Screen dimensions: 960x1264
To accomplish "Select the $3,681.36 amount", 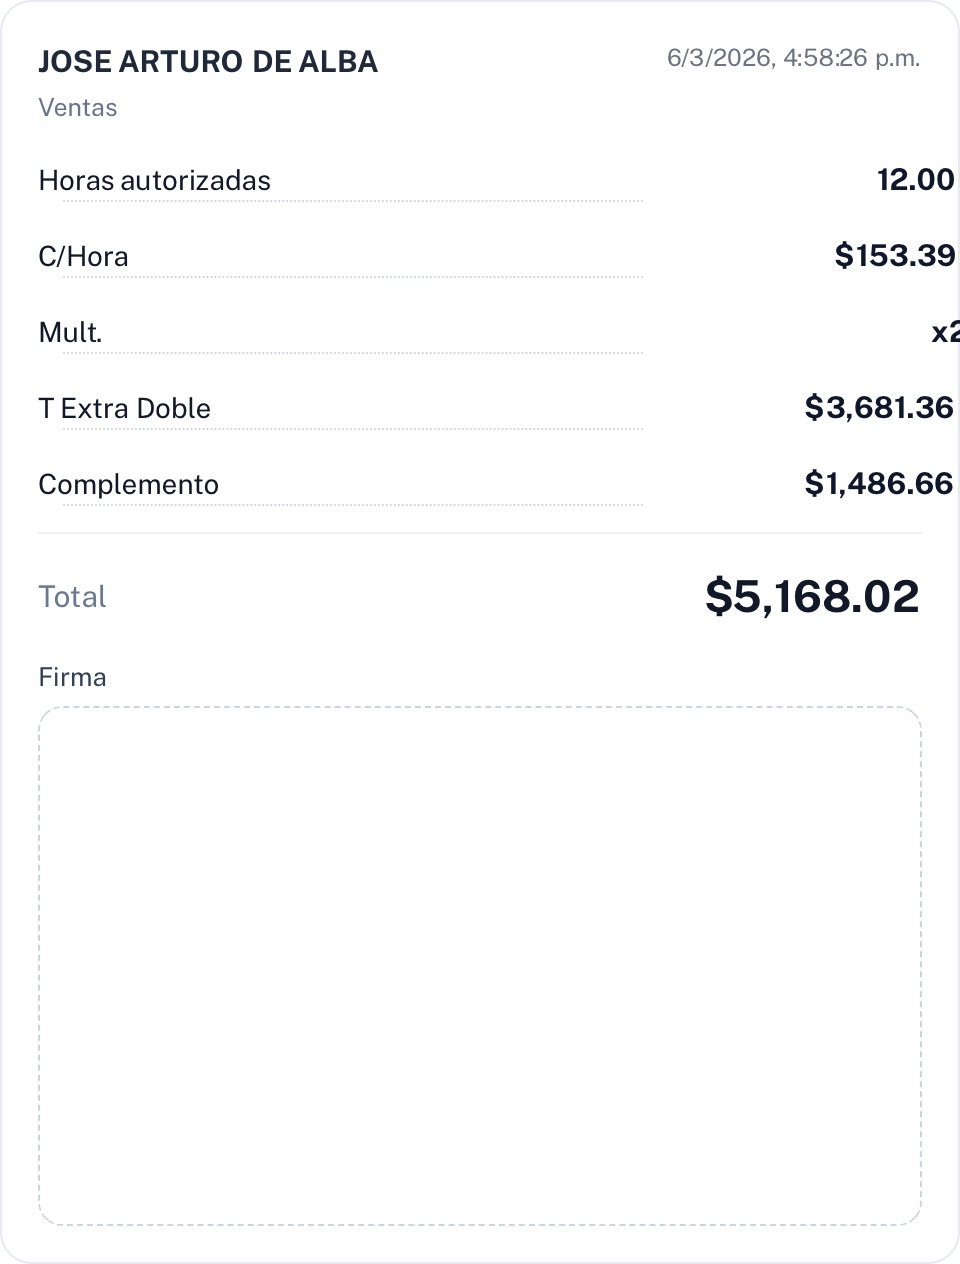I will pos(879,408).
